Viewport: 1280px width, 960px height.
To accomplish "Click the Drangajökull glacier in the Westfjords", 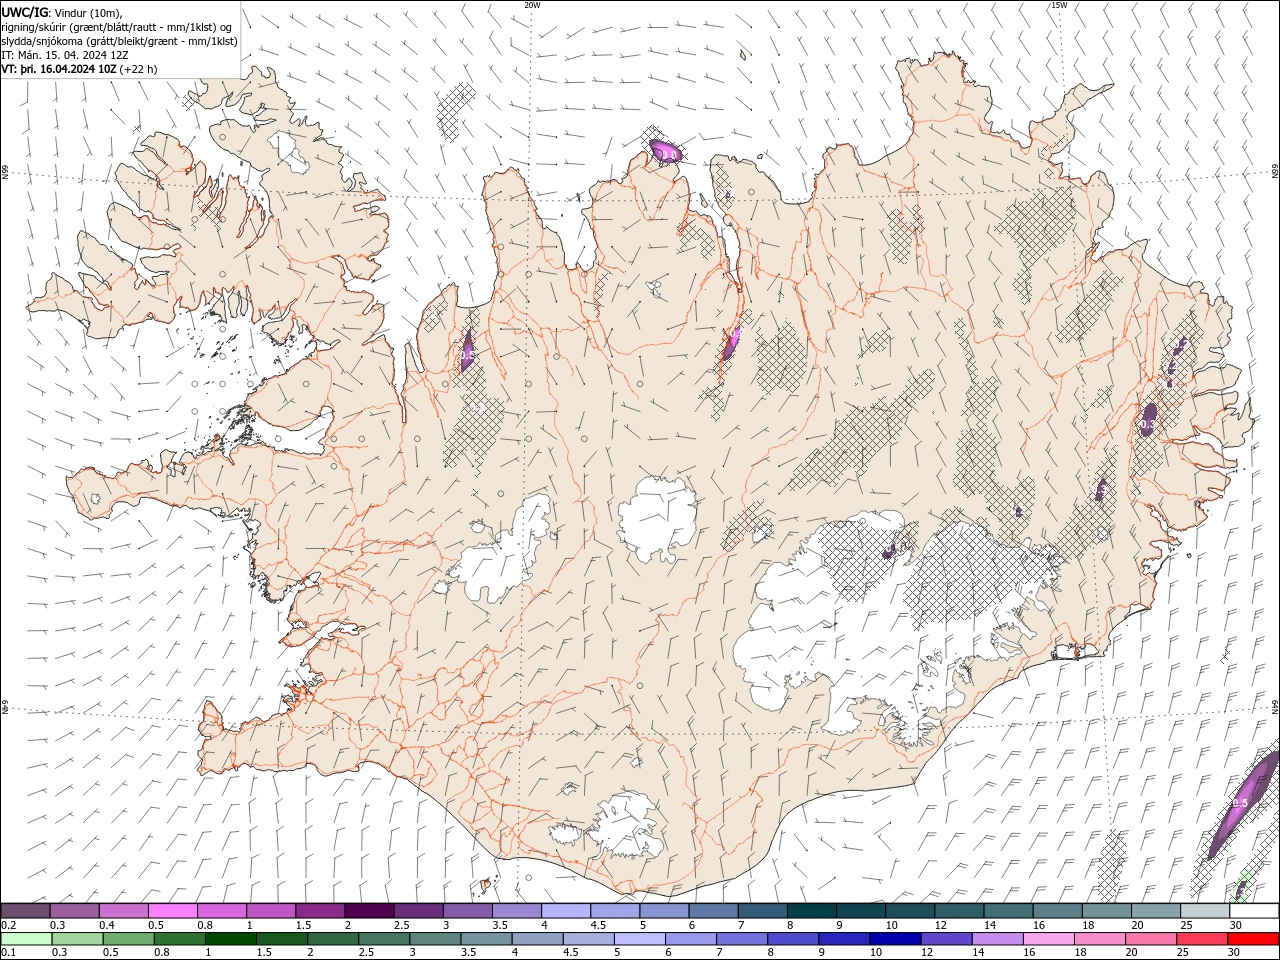I will coord(290,151).
